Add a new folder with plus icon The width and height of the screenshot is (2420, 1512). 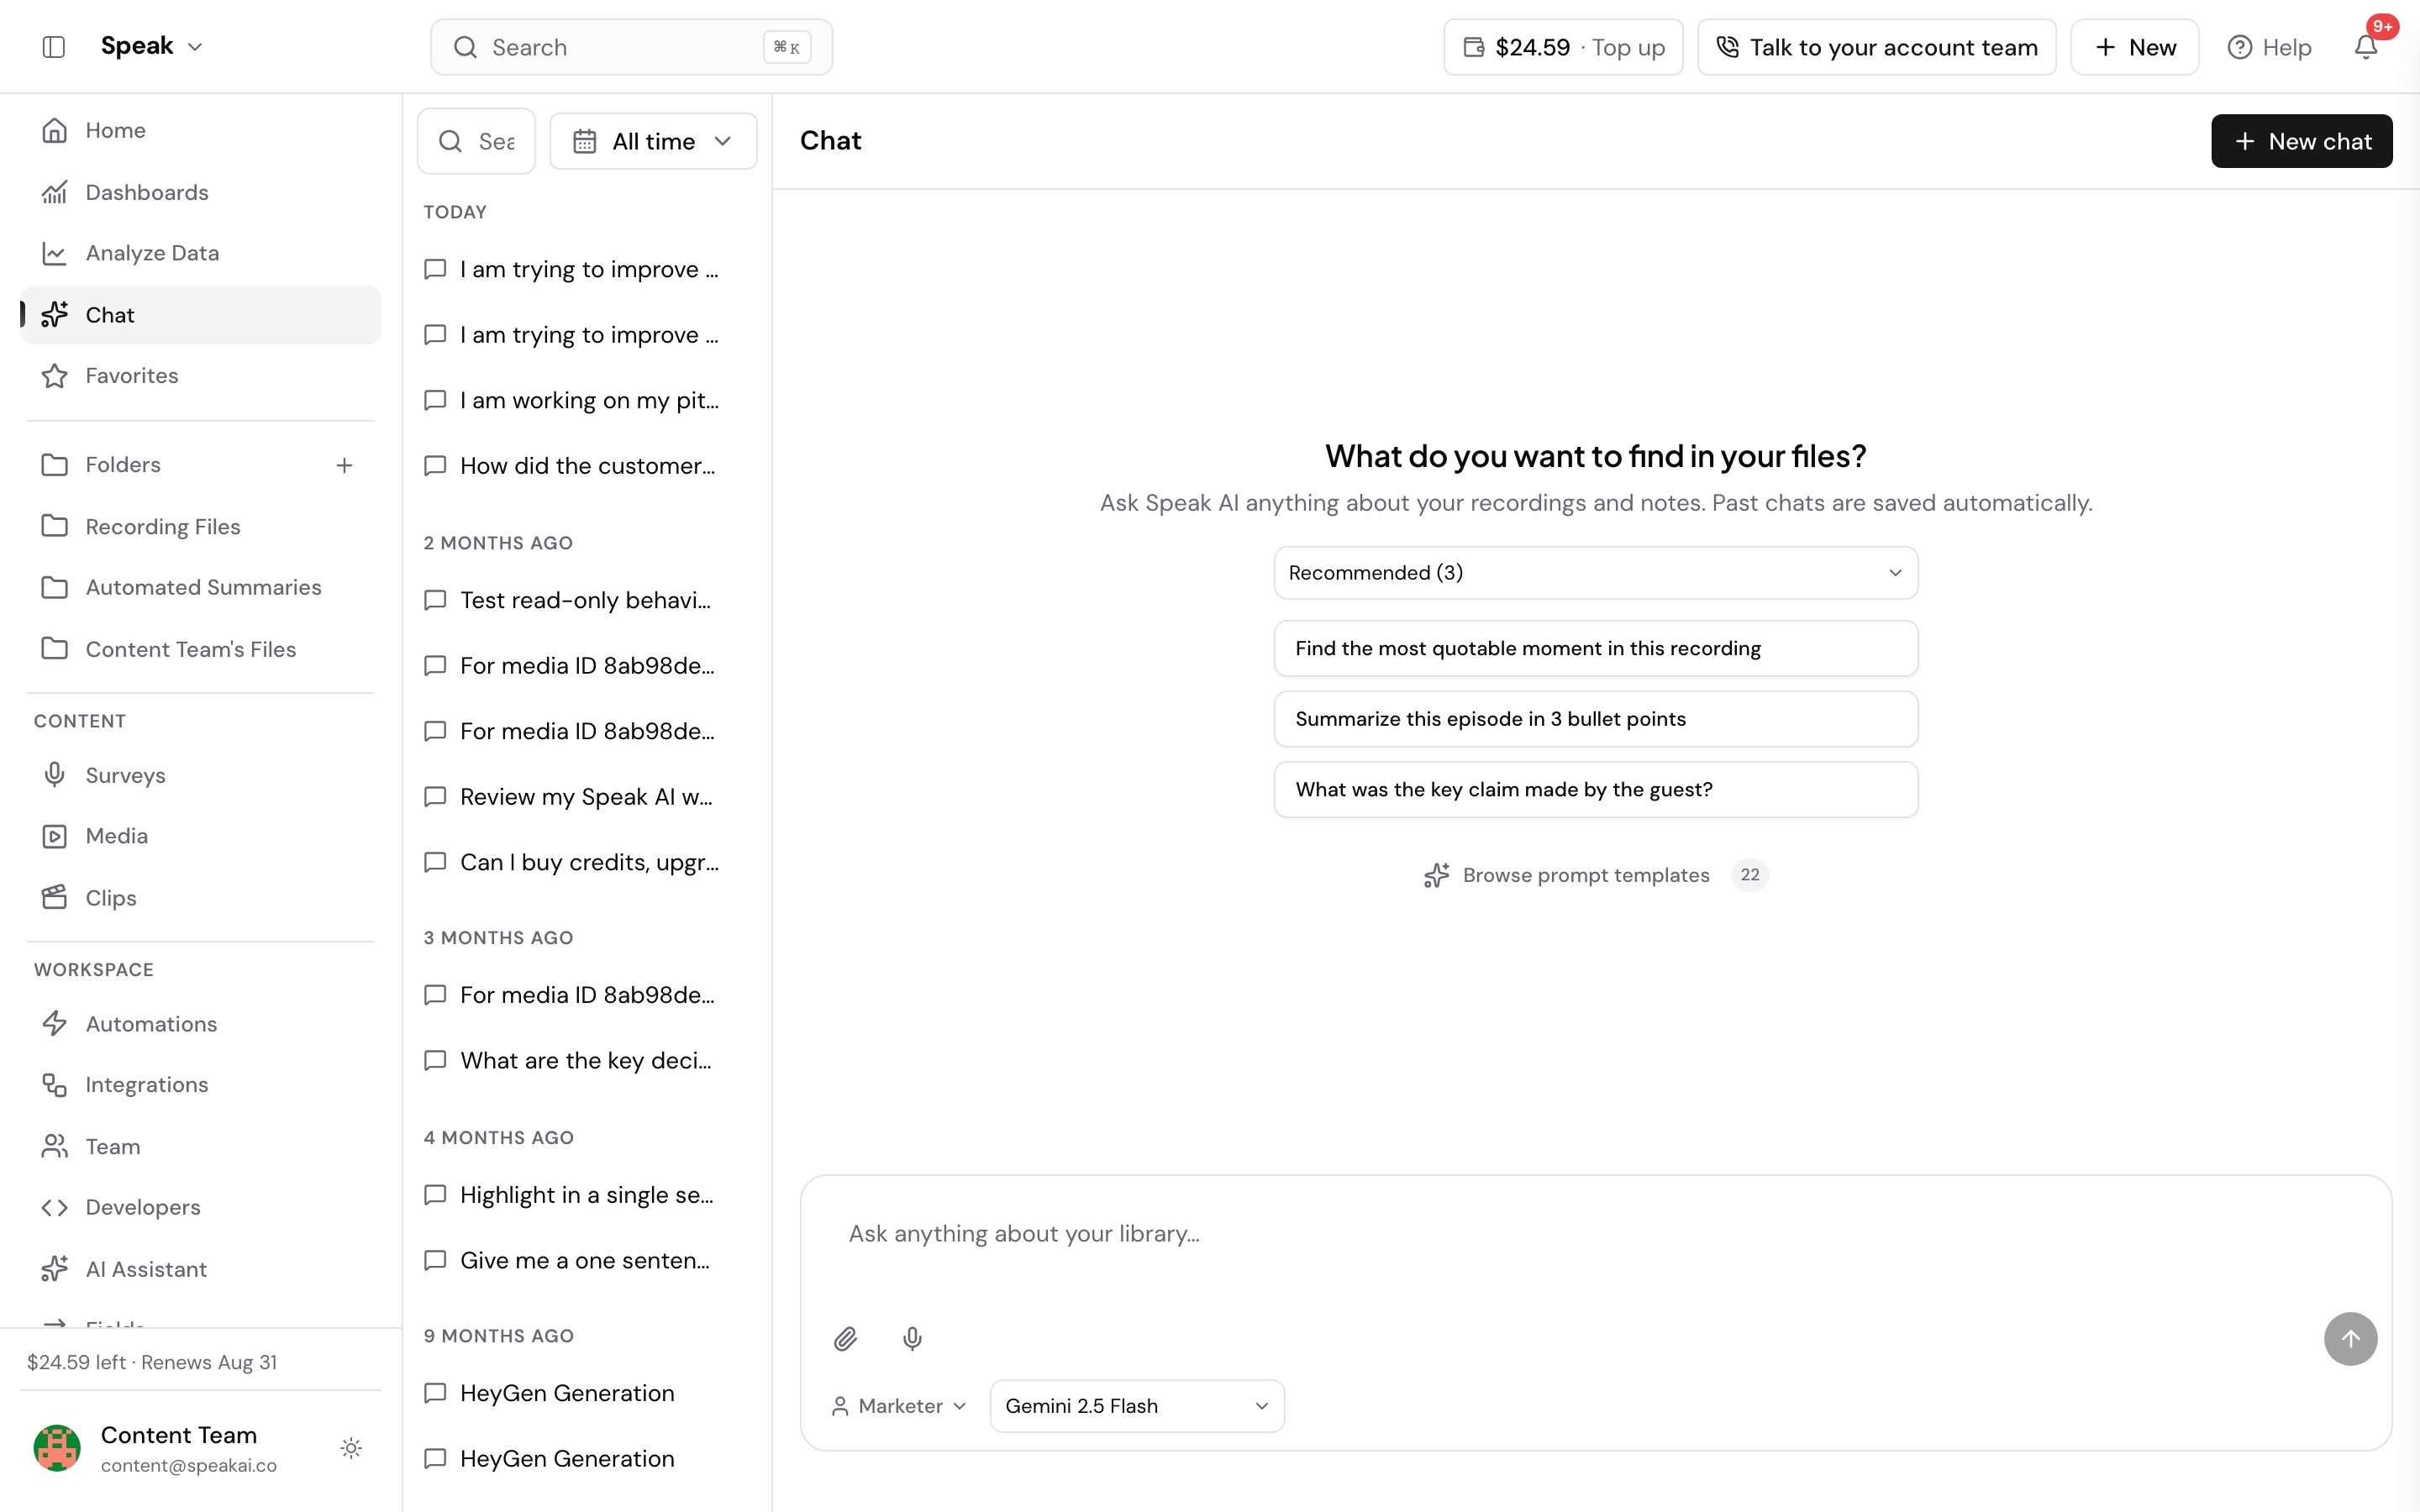[344, 465]
